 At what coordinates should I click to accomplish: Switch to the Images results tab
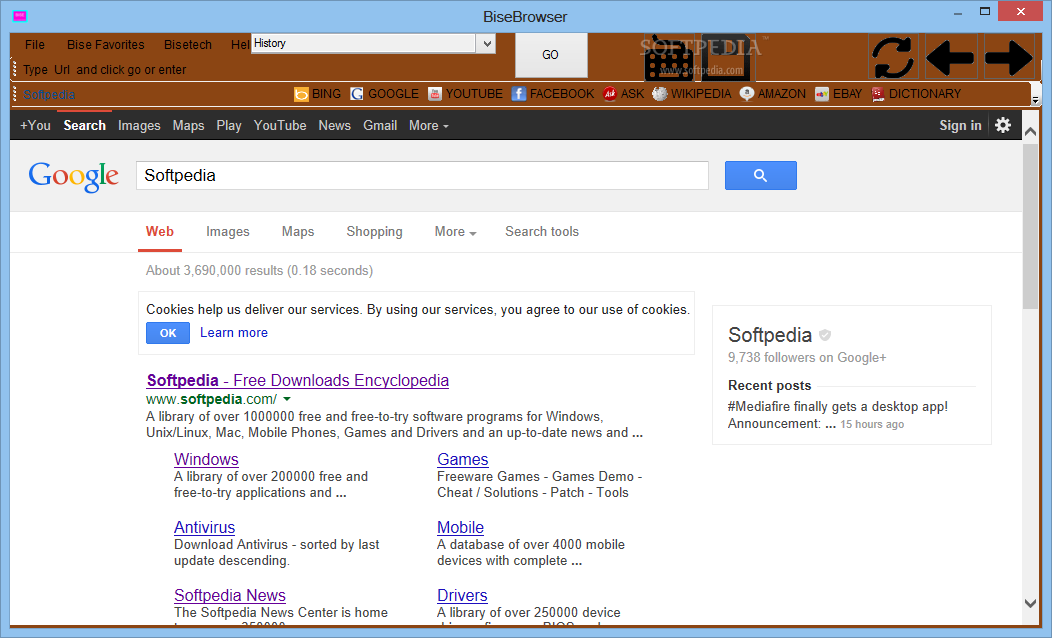point(227,231)
